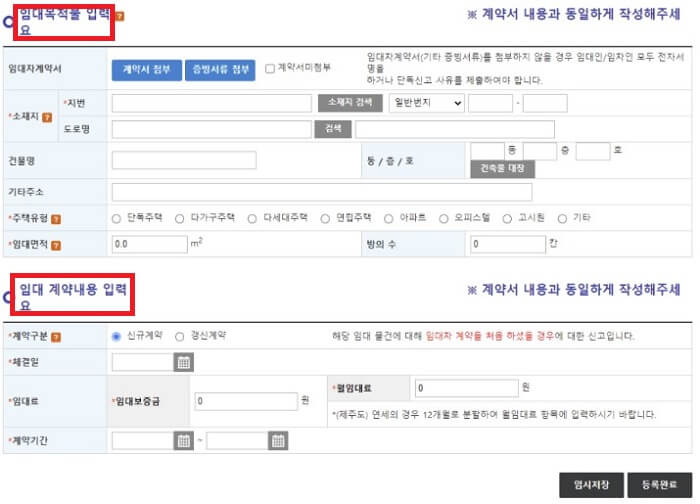Select the 고시원 housing type
This screenshot has width=700, height=504.
pyautogui.click(x=507, y=219)
